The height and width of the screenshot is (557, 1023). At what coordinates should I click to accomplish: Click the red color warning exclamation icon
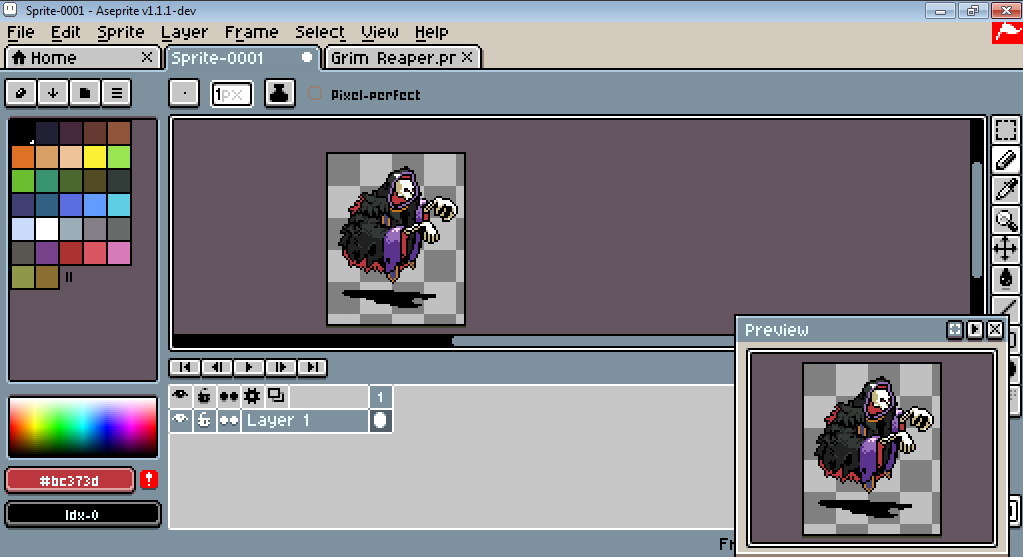click(149, 480)
